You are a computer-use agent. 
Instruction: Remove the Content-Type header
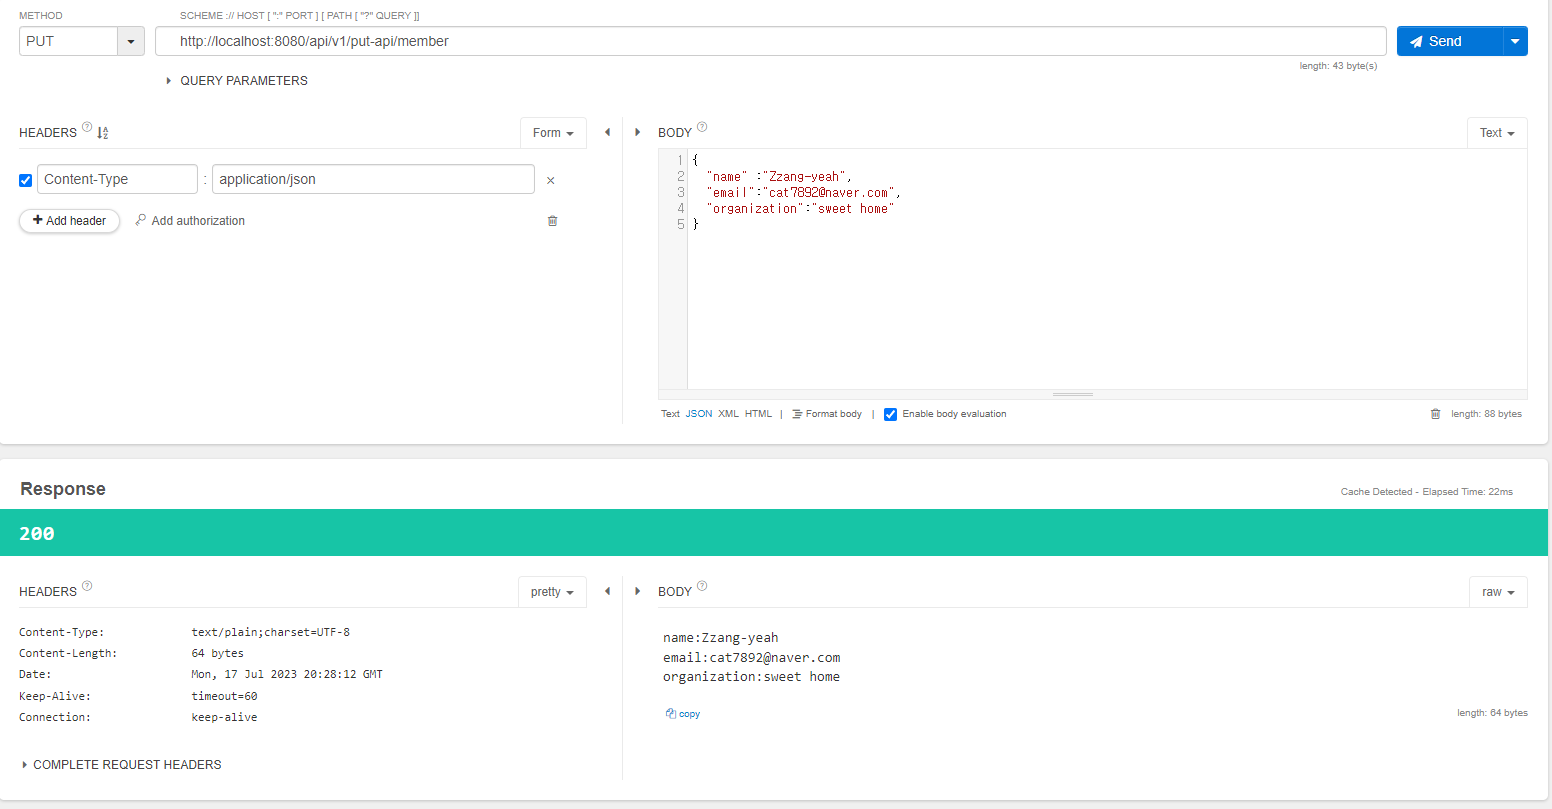pyautogui.click(x=550, y=181)
